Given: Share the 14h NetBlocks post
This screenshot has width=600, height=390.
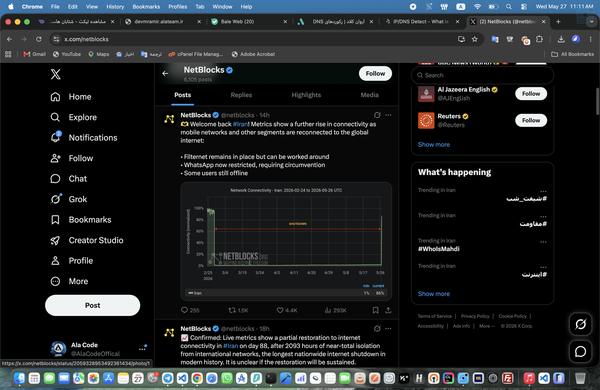Looking at the screenshot, I should coord(388,310).
